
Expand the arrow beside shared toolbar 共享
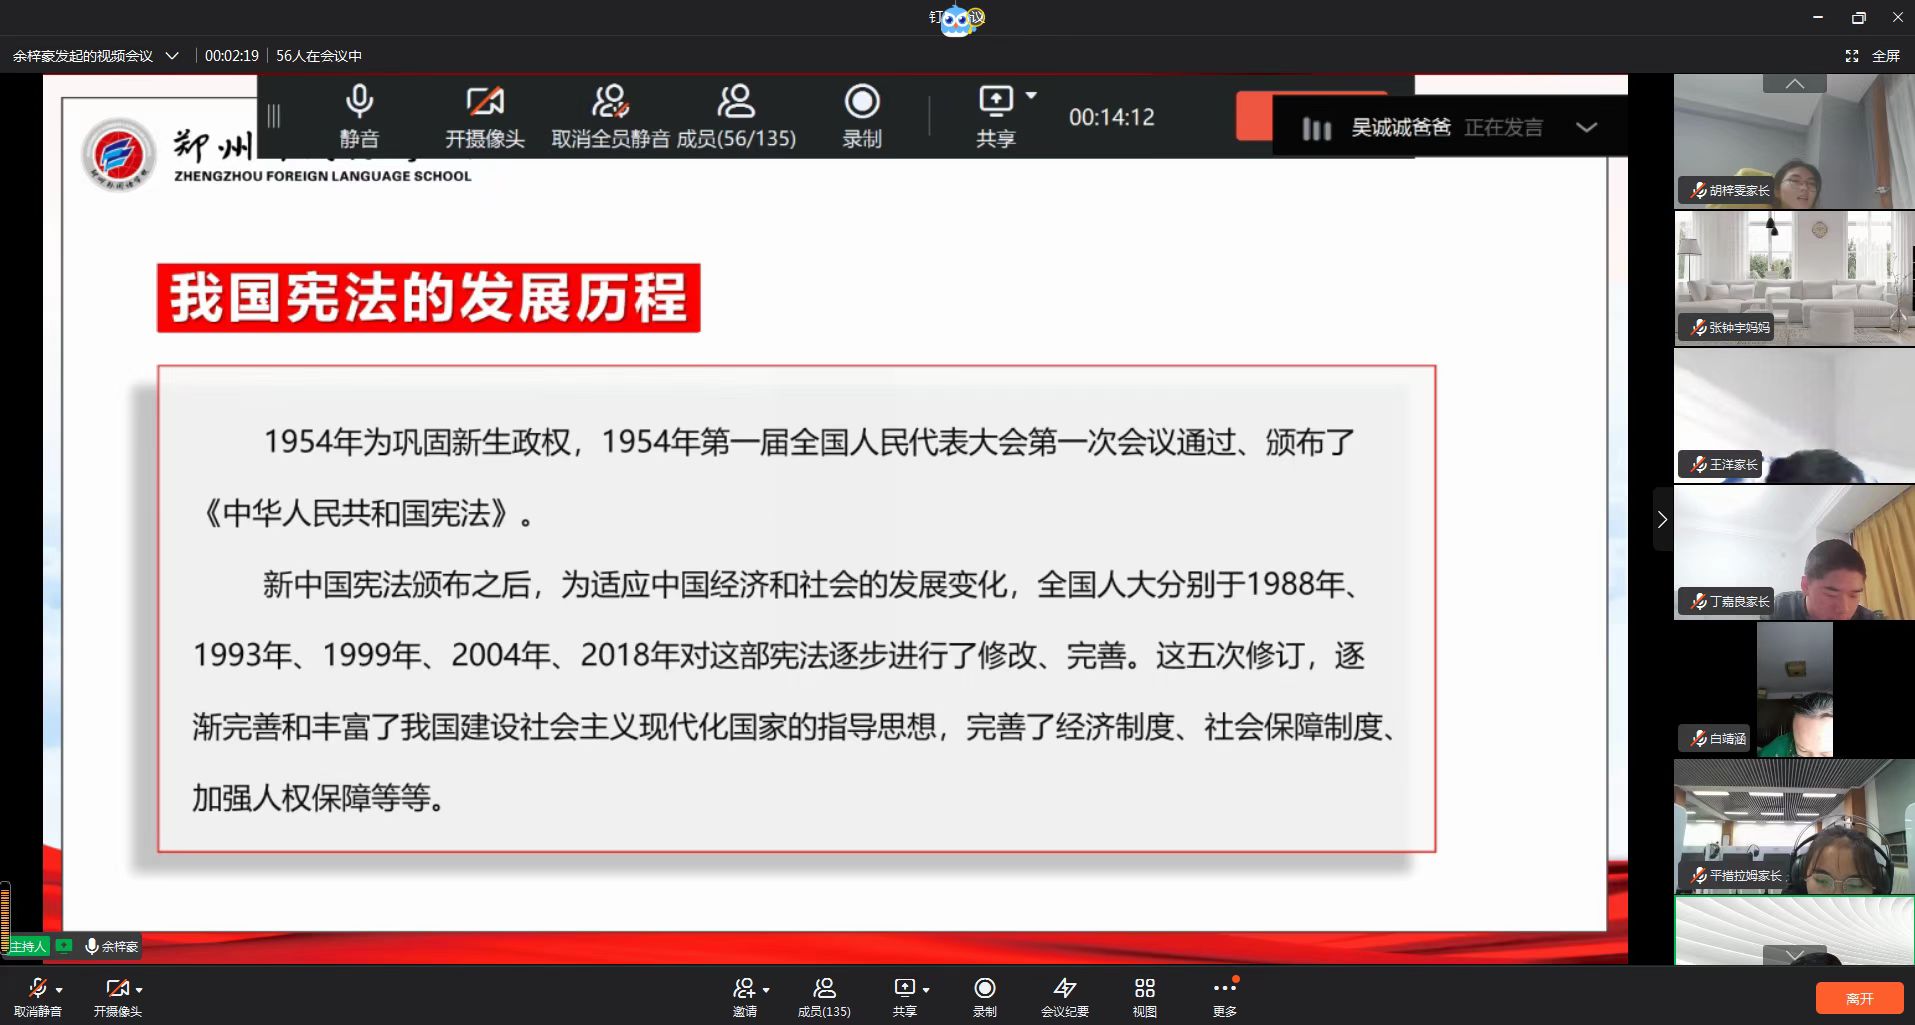point(1031,96)
